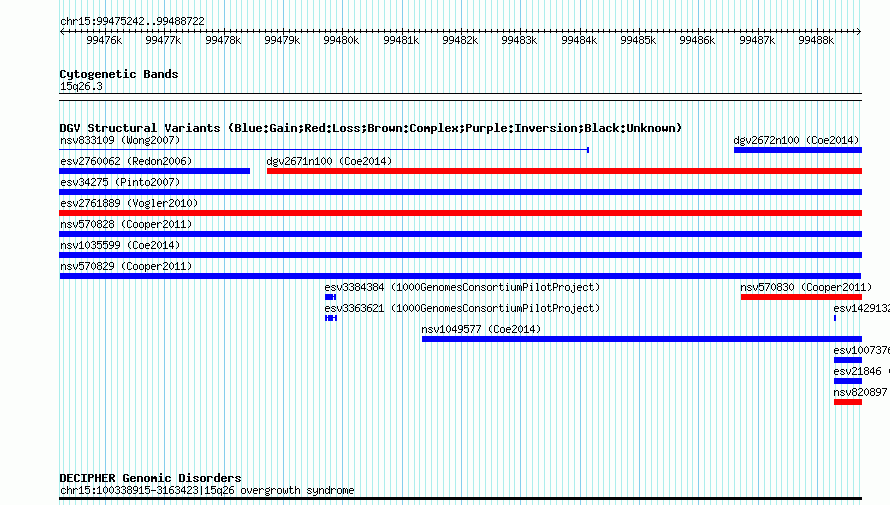Click the nsv833109 (Wong2007) variant label
The image size is (890, 505).
120,140
